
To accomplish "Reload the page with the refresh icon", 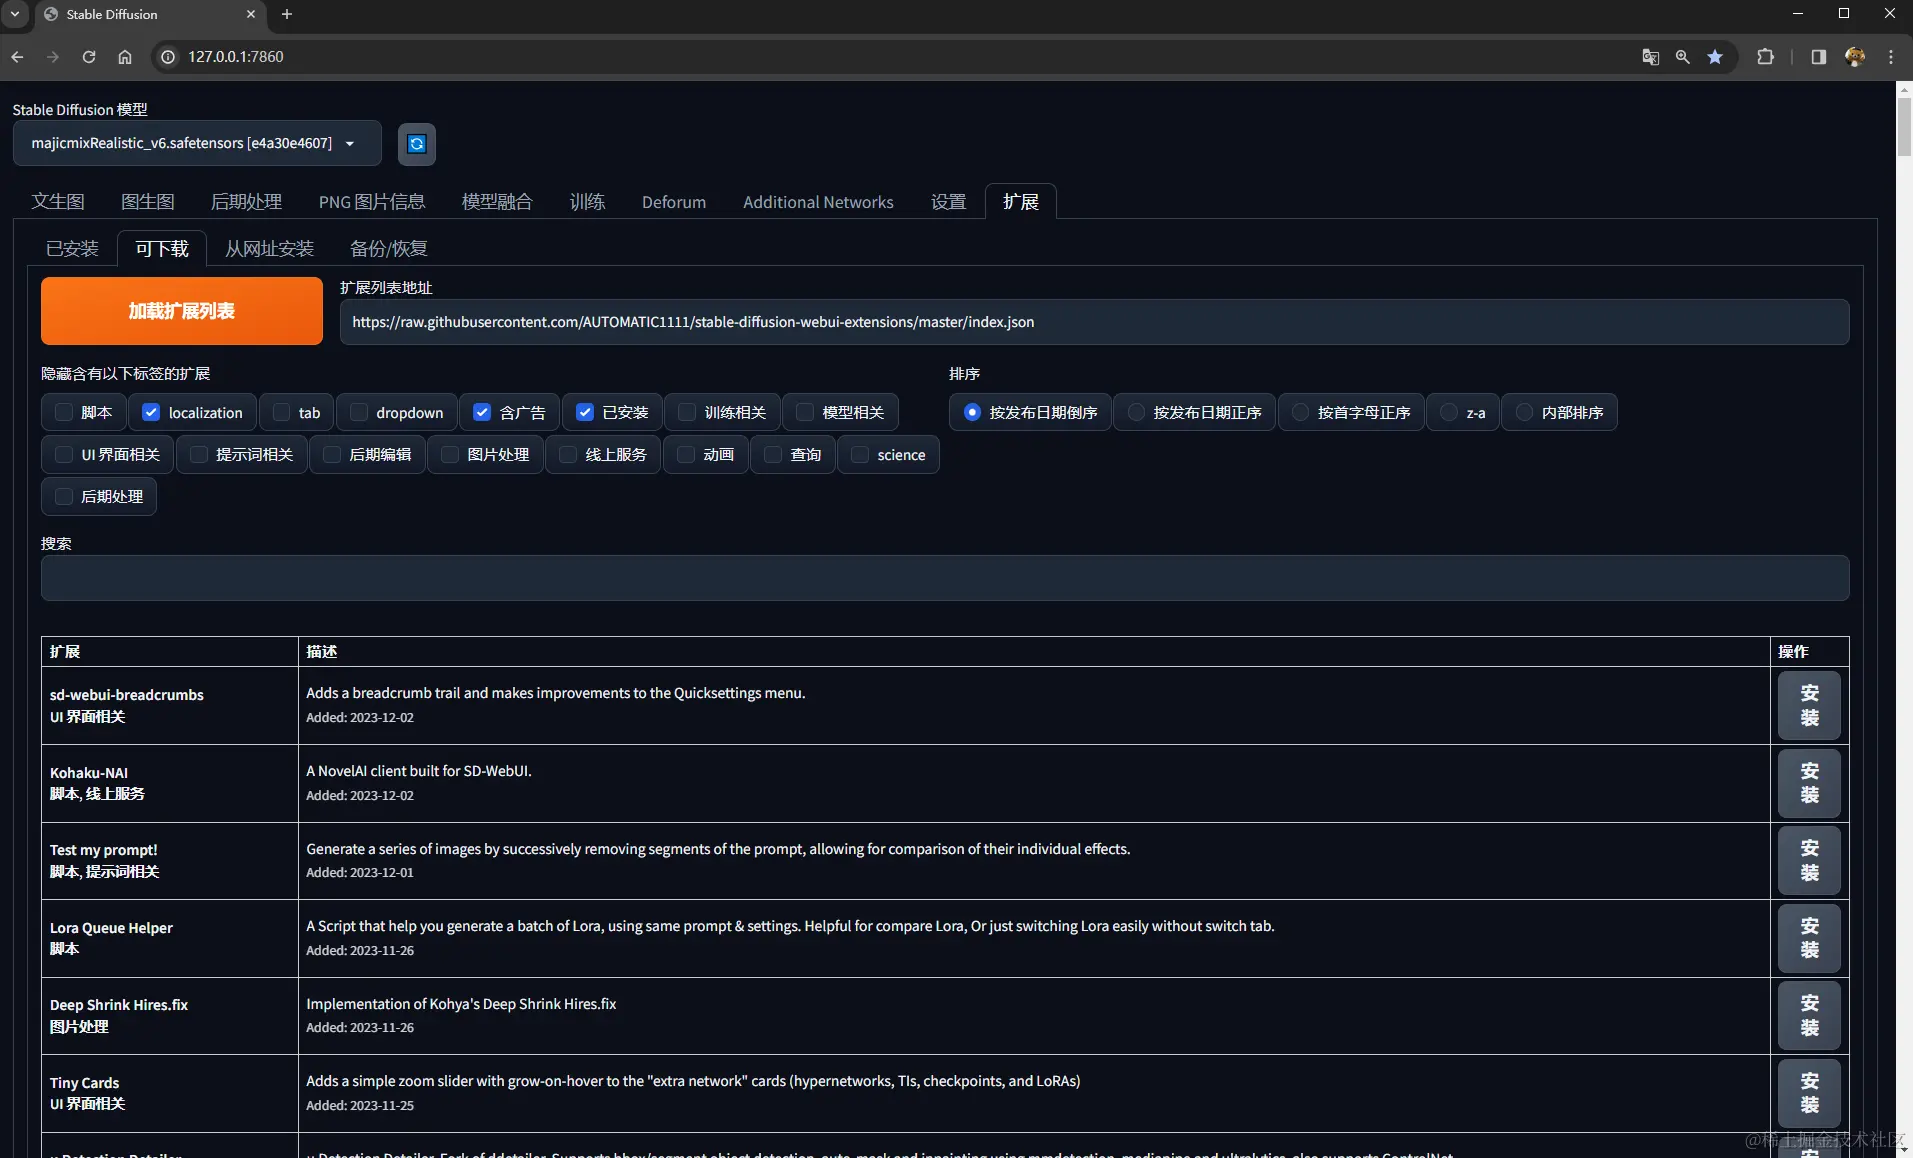I will [x=89, y=57].
